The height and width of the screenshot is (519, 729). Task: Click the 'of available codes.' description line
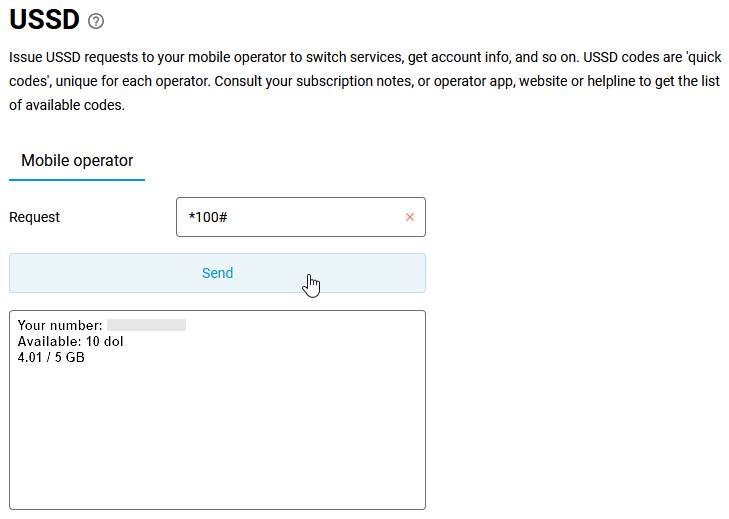tap(67, 105)
